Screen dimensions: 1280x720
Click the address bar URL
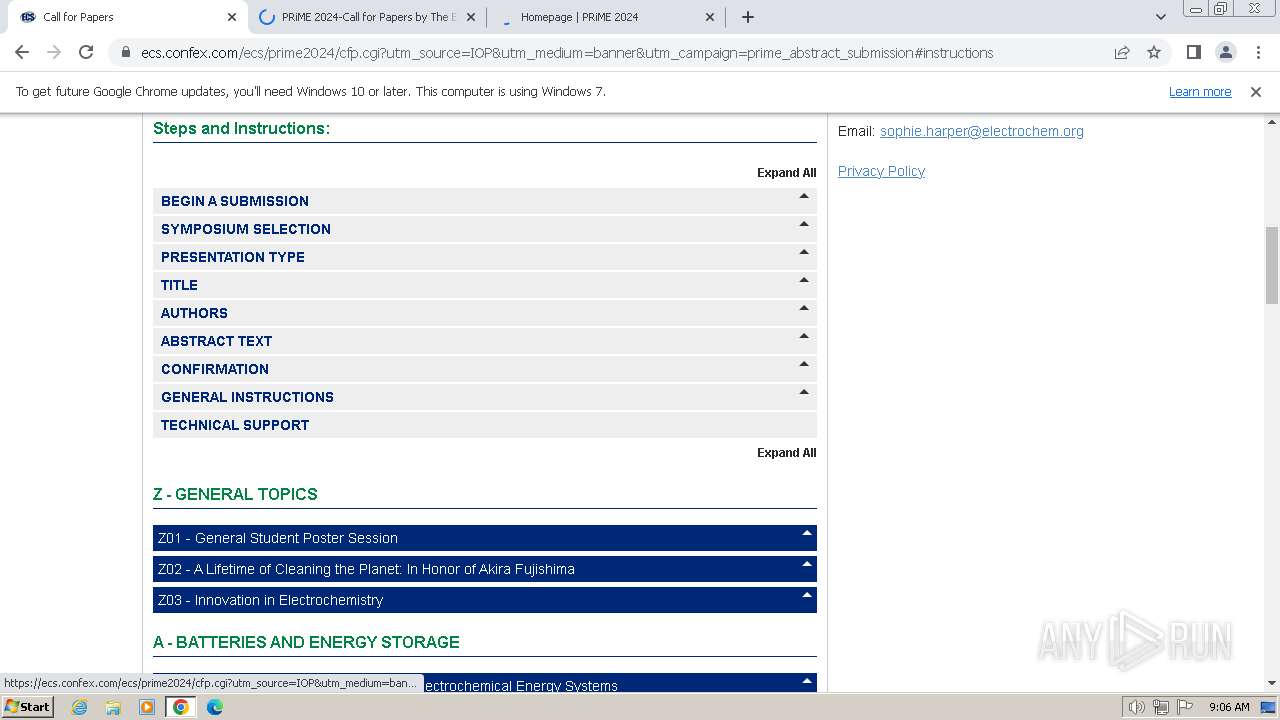[x=567, y=53]
